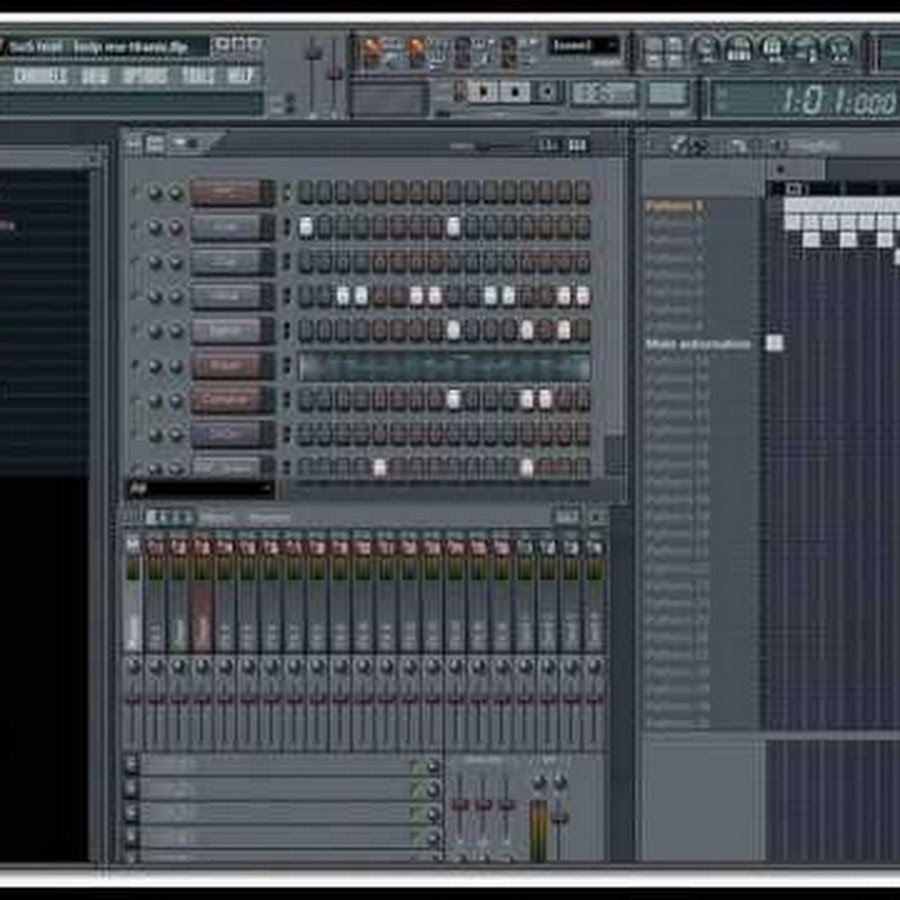Click the first tool icon in the playlist toolbar
900x900 pixels.
pyautogui.click(x=679, y=145)
